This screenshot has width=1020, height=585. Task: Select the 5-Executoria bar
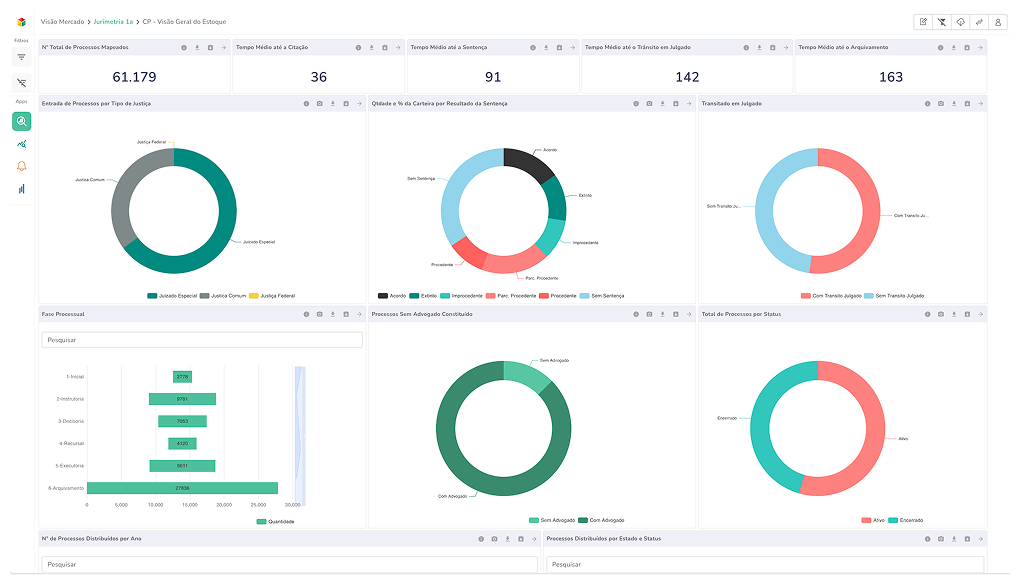182,466
